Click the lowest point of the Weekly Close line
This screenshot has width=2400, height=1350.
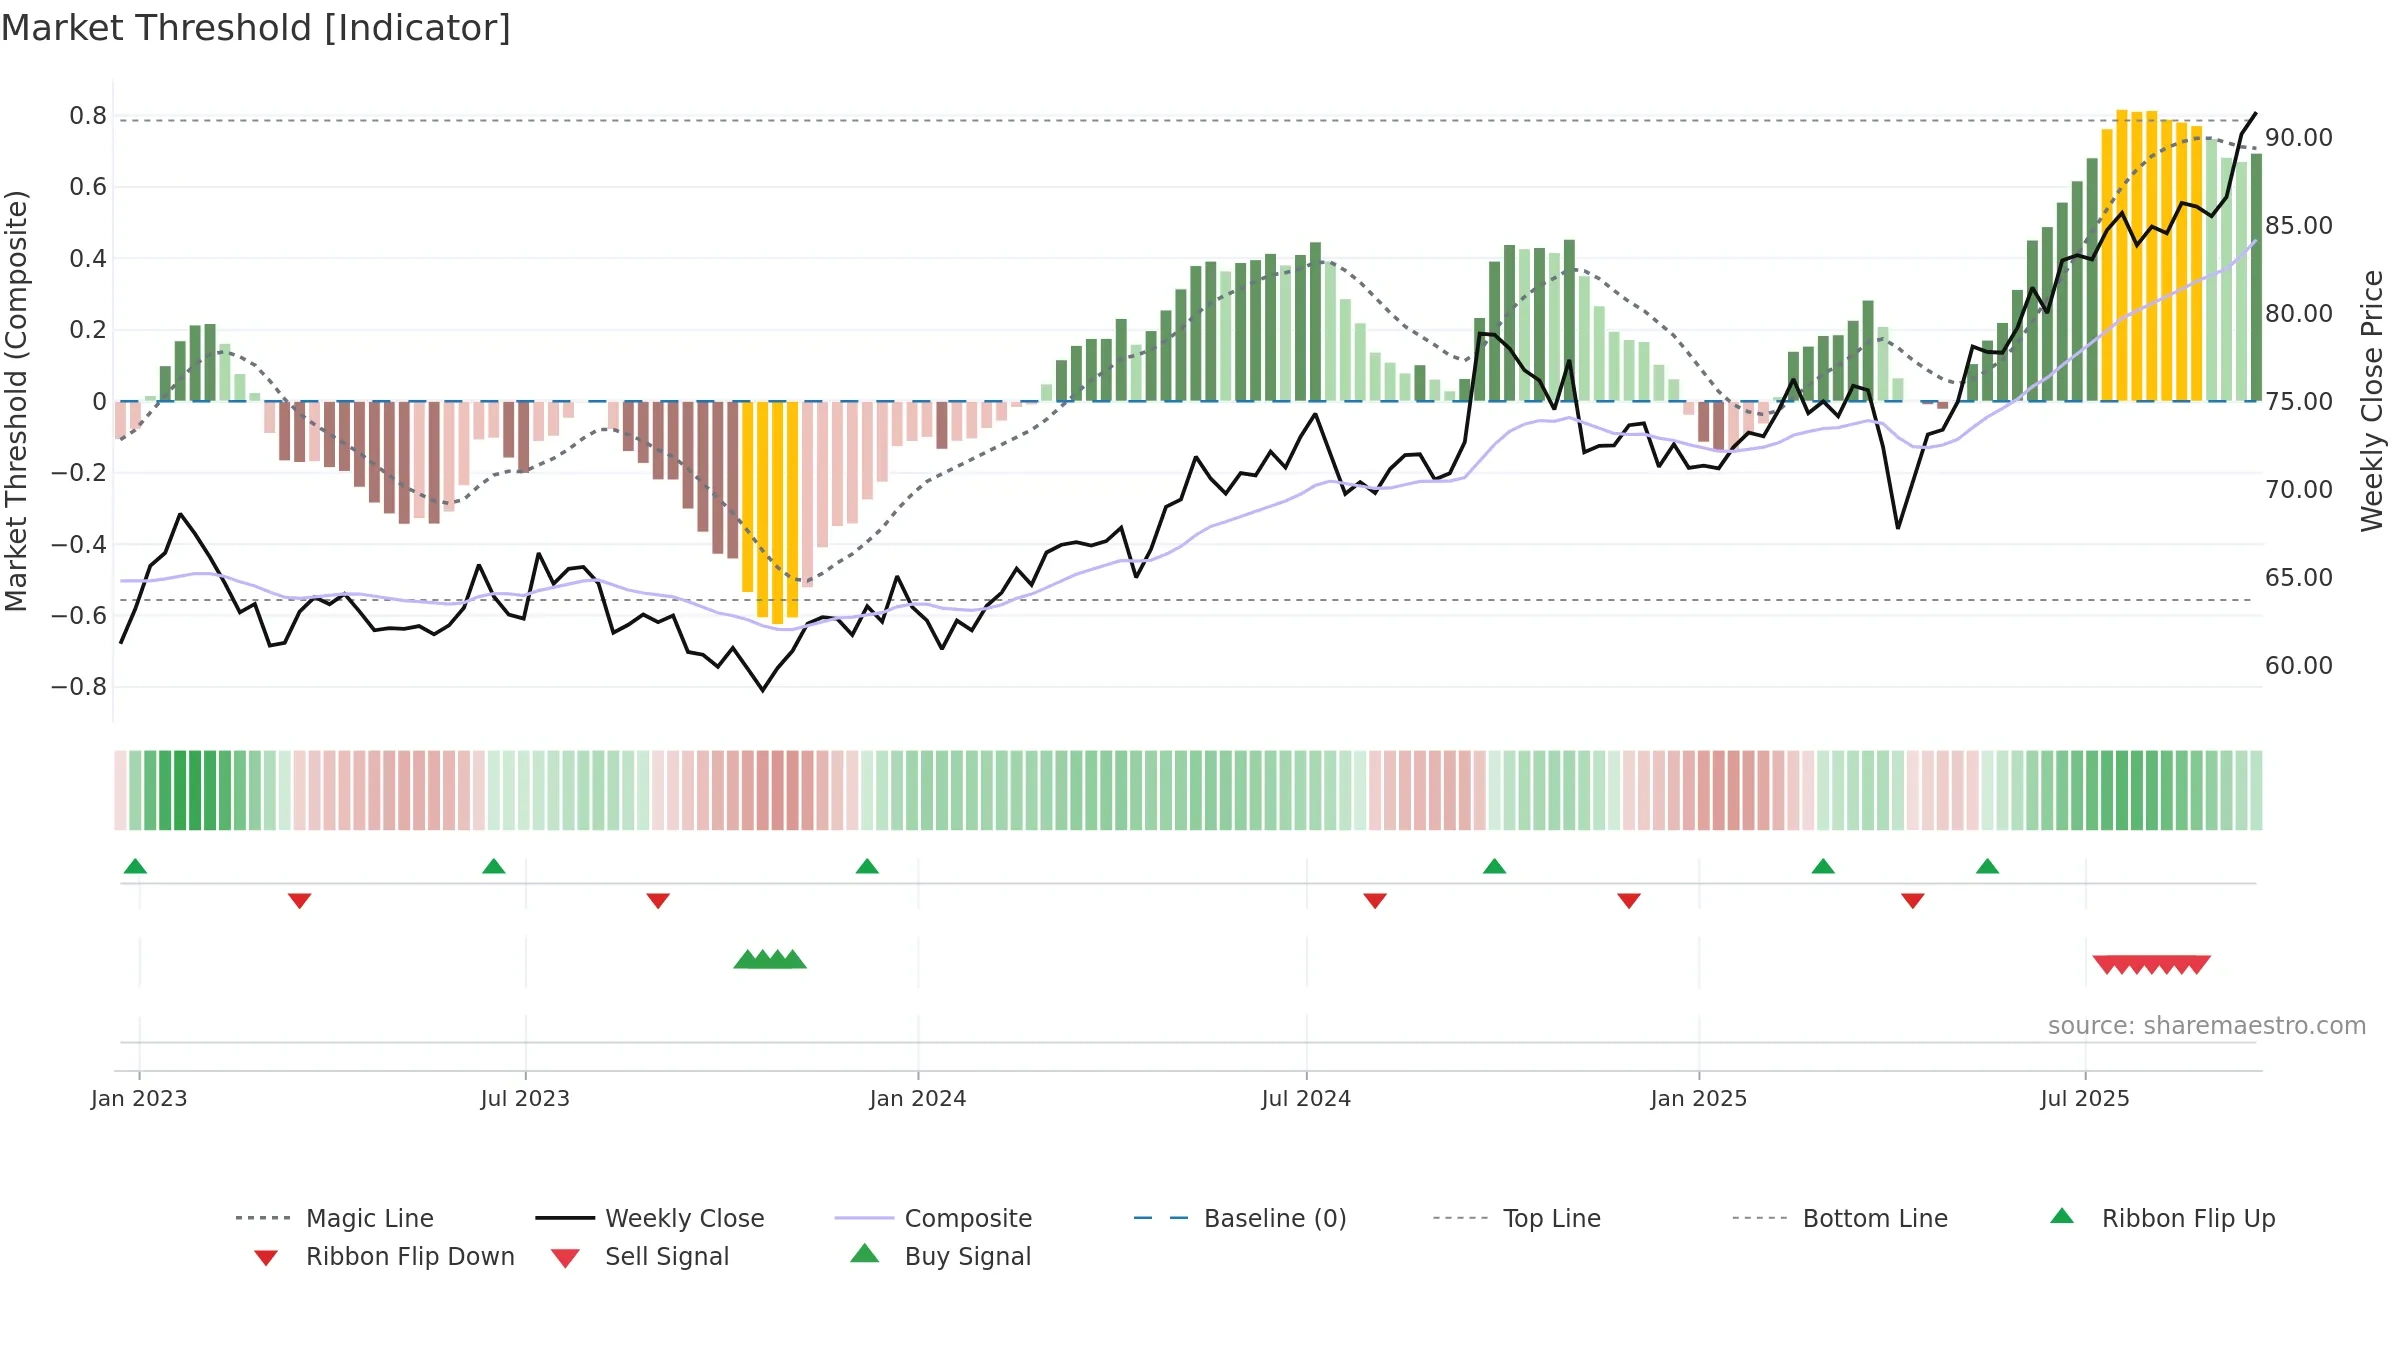pyautogui.click(x=763, y=690)
